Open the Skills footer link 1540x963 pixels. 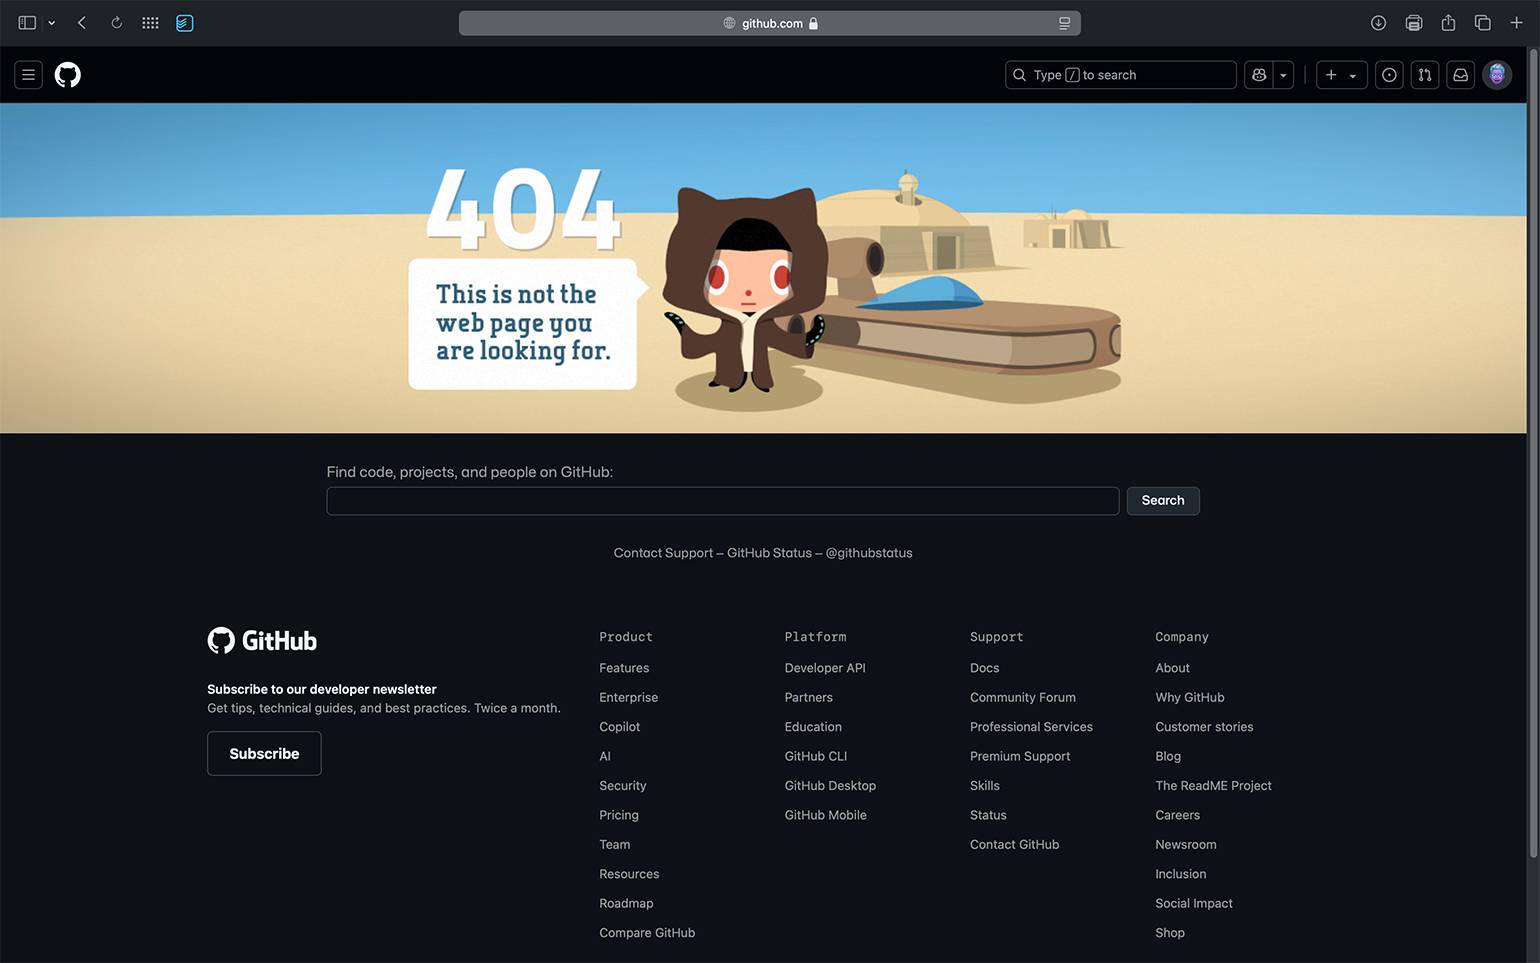tap(985, 786)
